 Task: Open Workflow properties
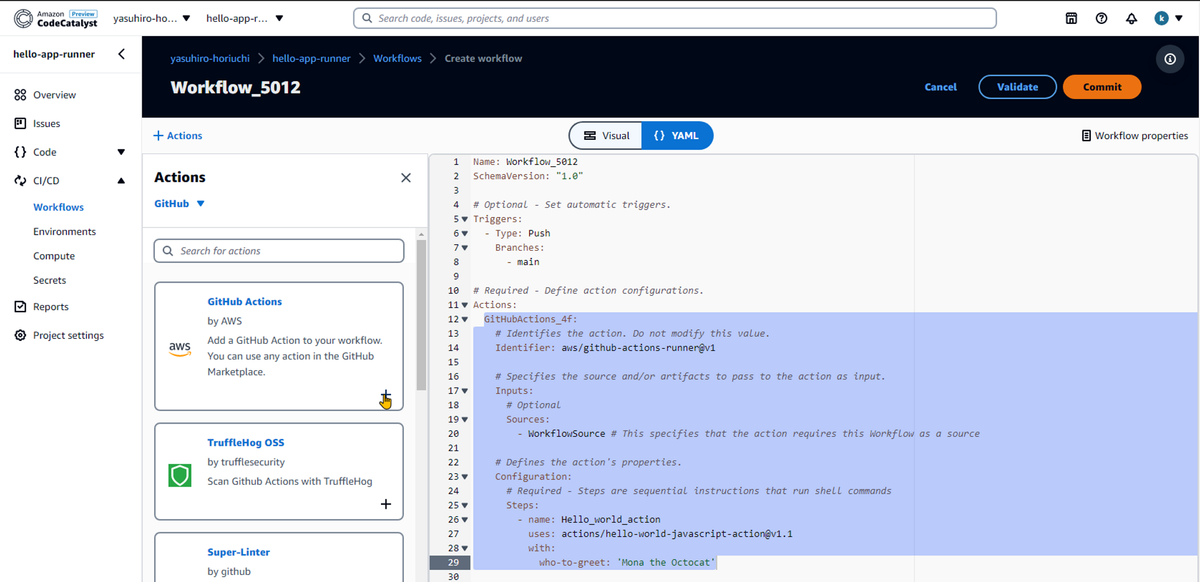click(1135, 136)
